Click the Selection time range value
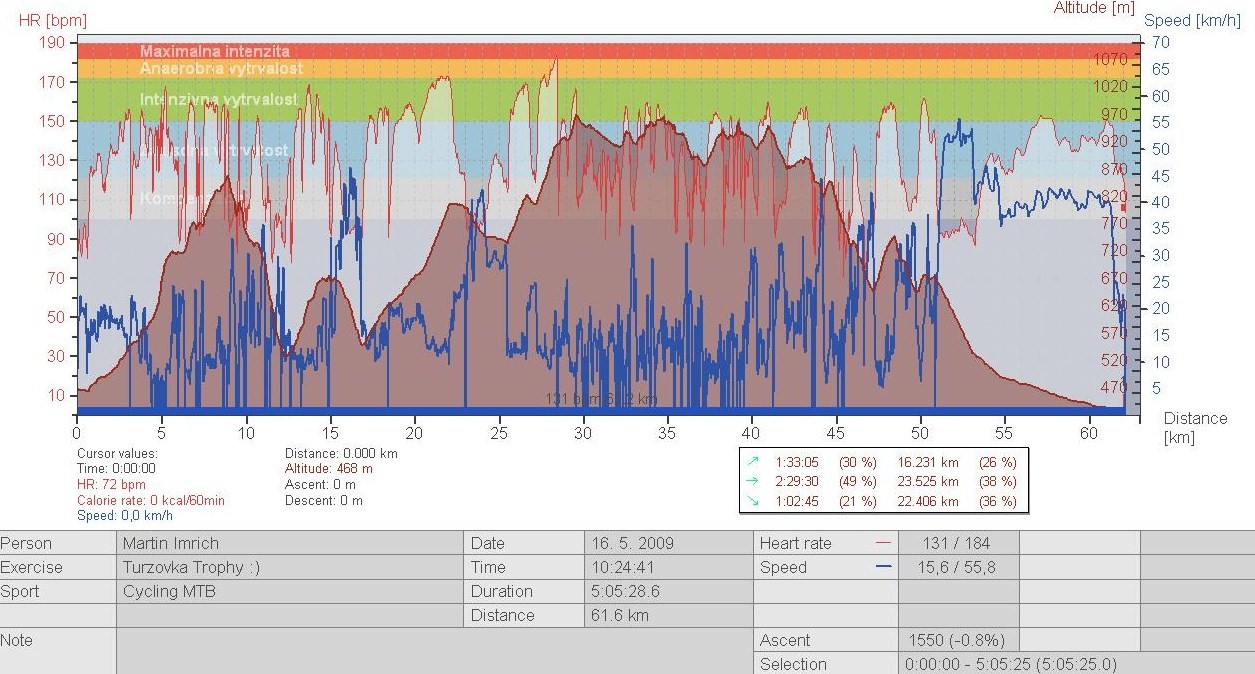Screen dimensions: 1255x674 pyautogui.click(x=1010, y=664)
